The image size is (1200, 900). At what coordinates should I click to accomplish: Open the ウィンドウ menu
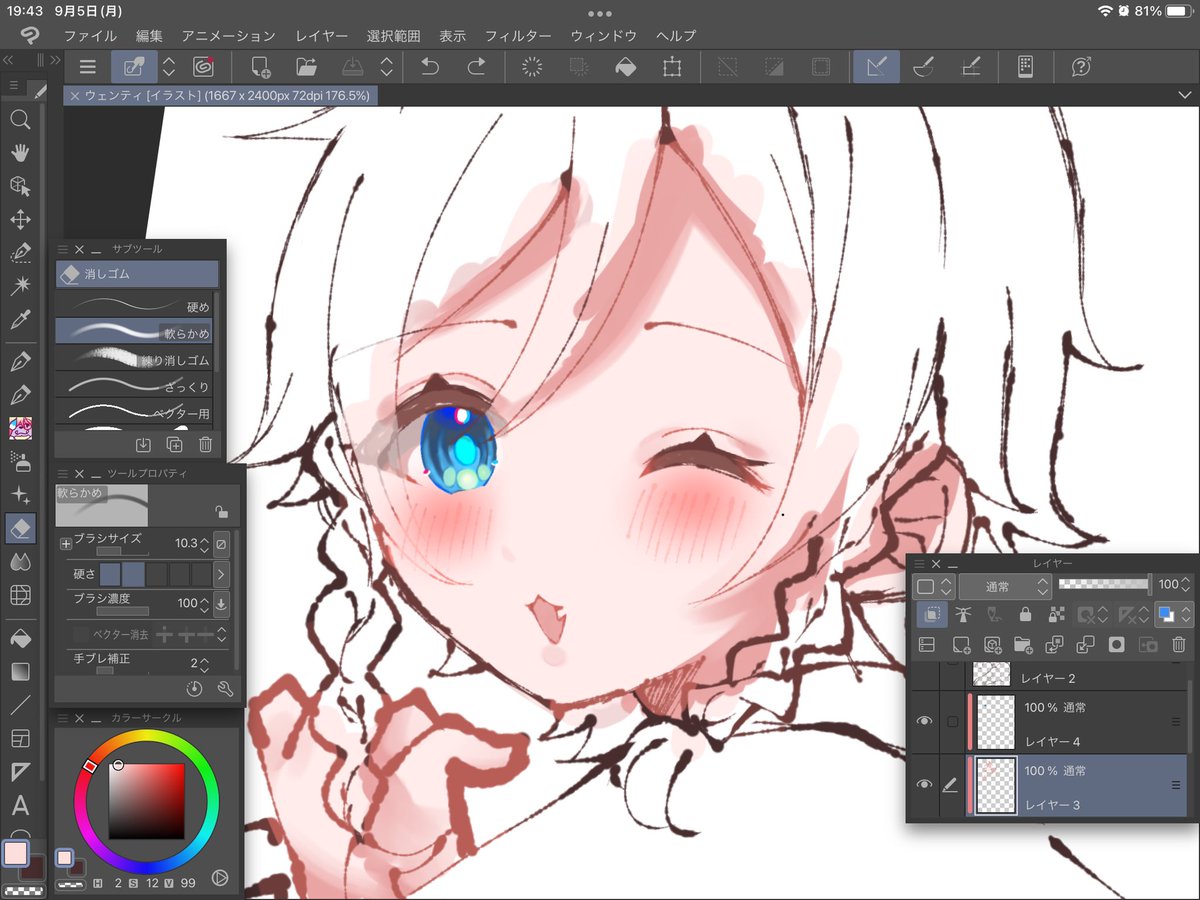point(603,36)
